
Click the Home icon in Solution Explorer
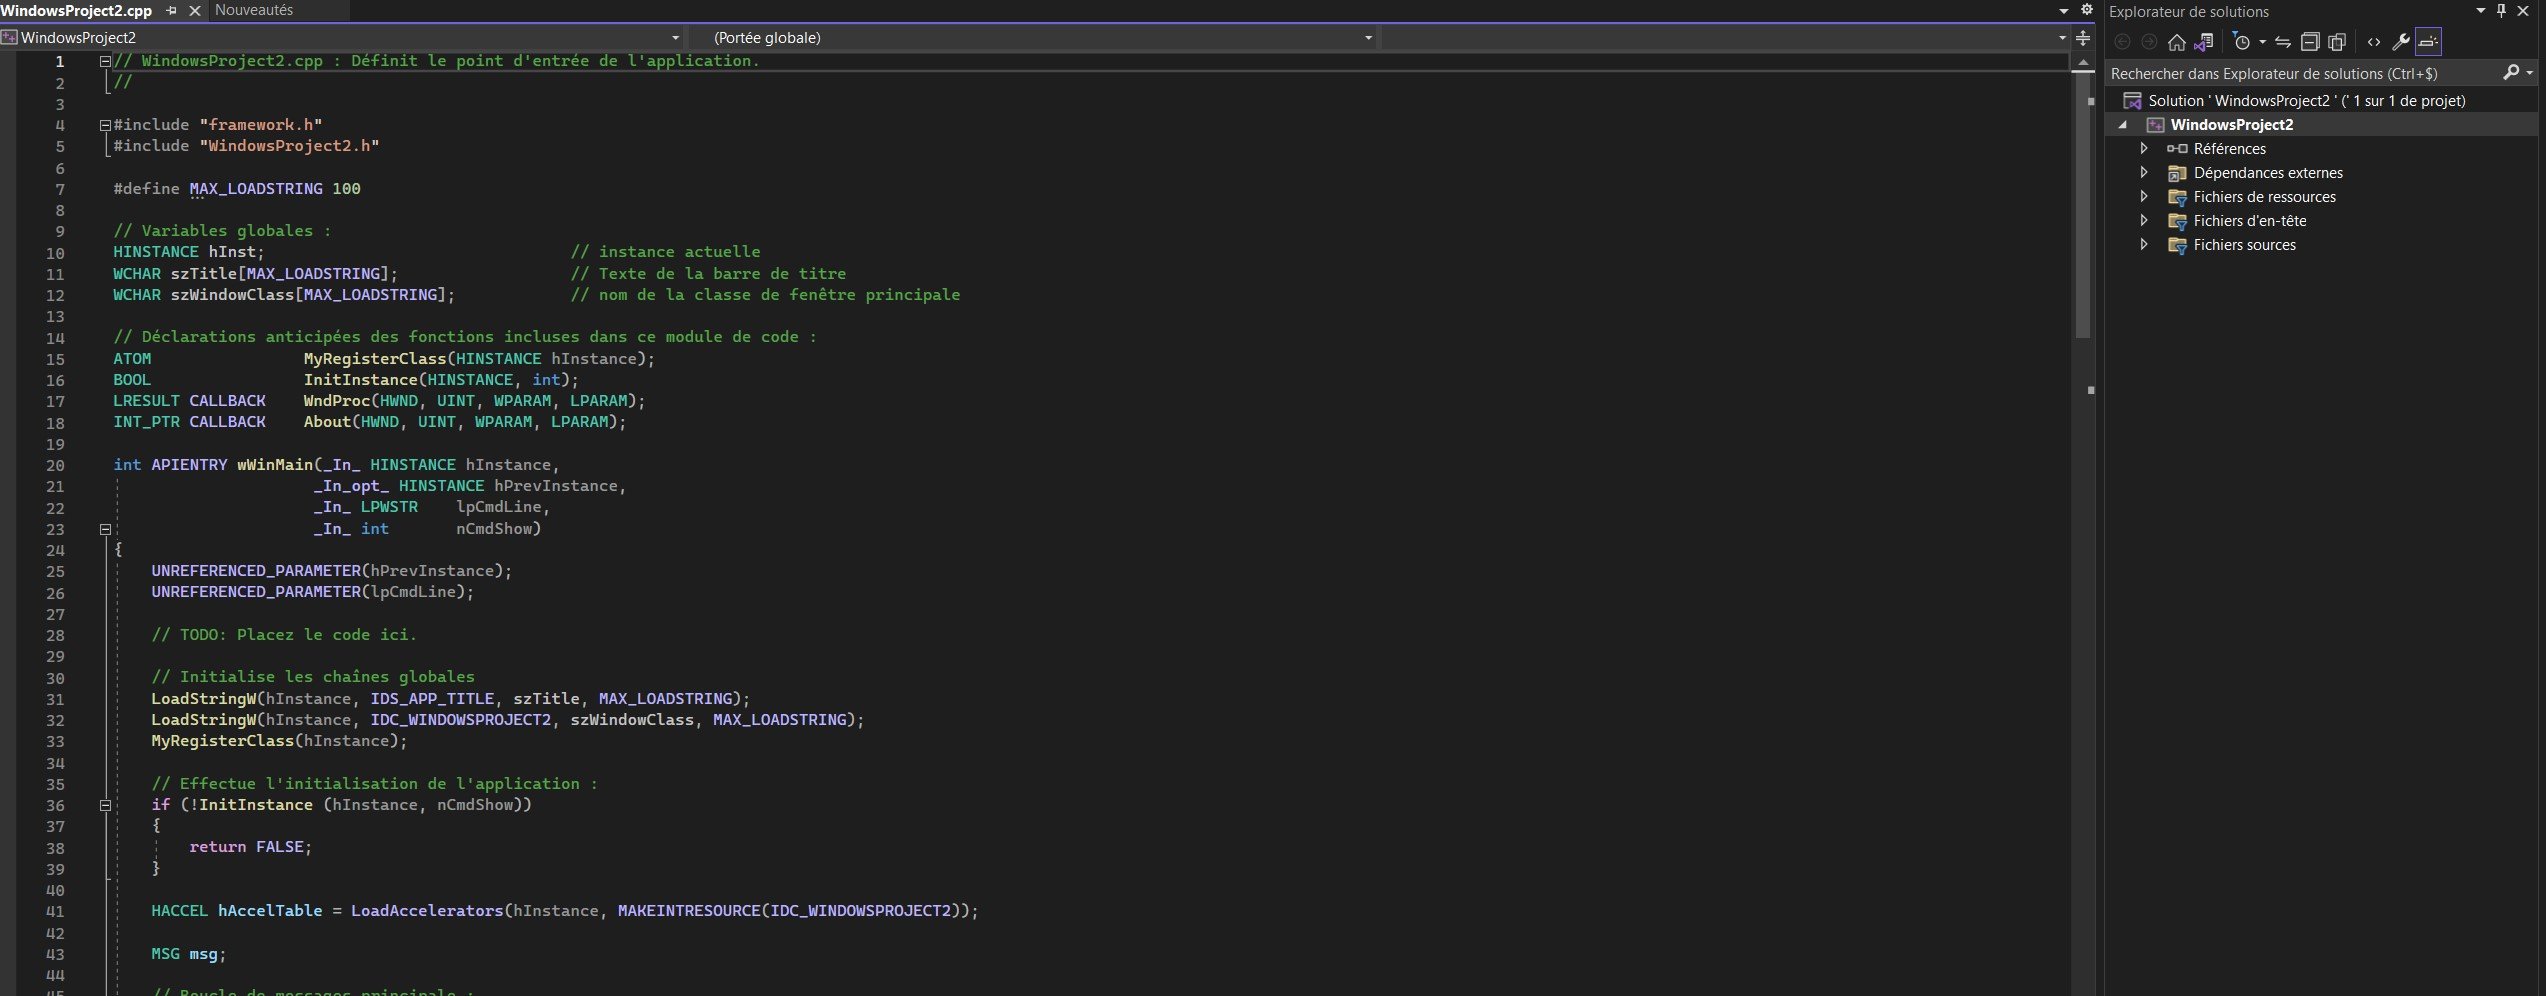2176,42
